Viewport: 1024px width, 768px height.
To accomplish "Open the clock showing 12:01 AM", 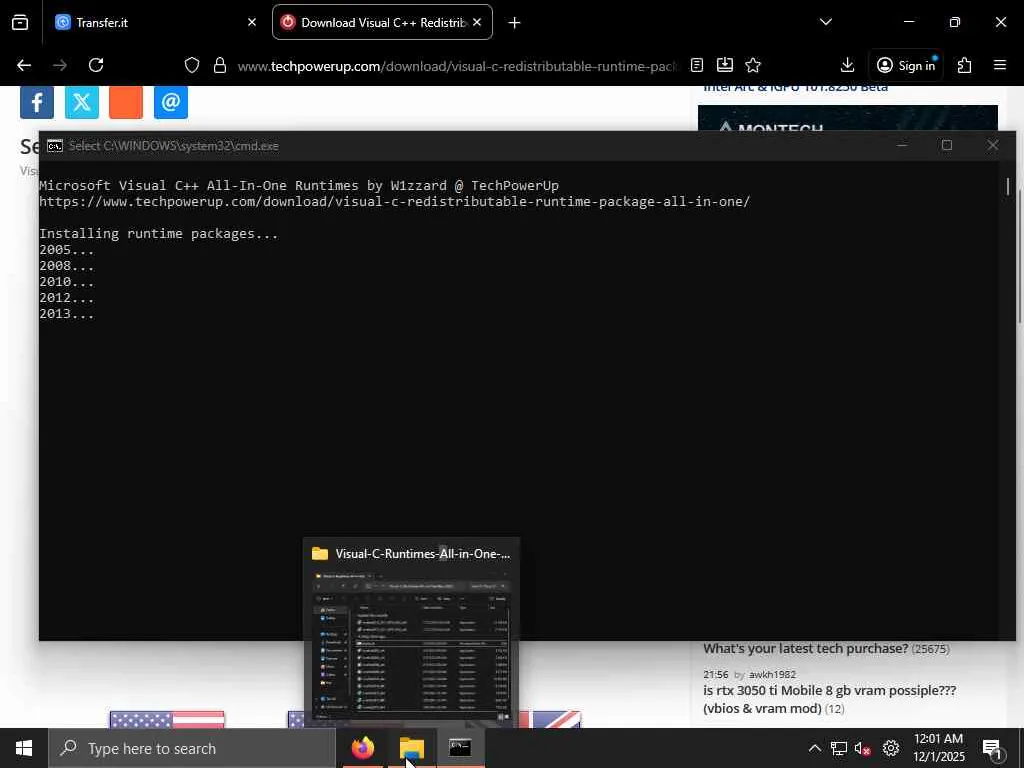I will pos(938,748).
